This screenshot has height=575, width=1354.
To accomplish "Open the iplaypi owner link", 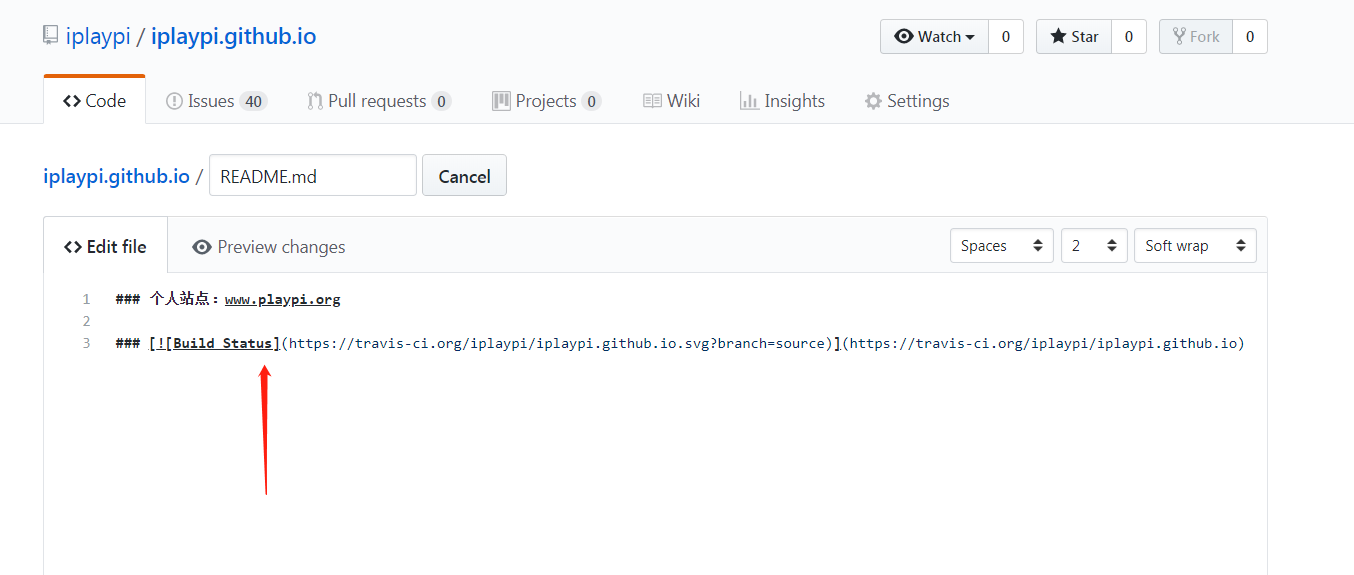I will pyautogui.click(x=98, y=37).
